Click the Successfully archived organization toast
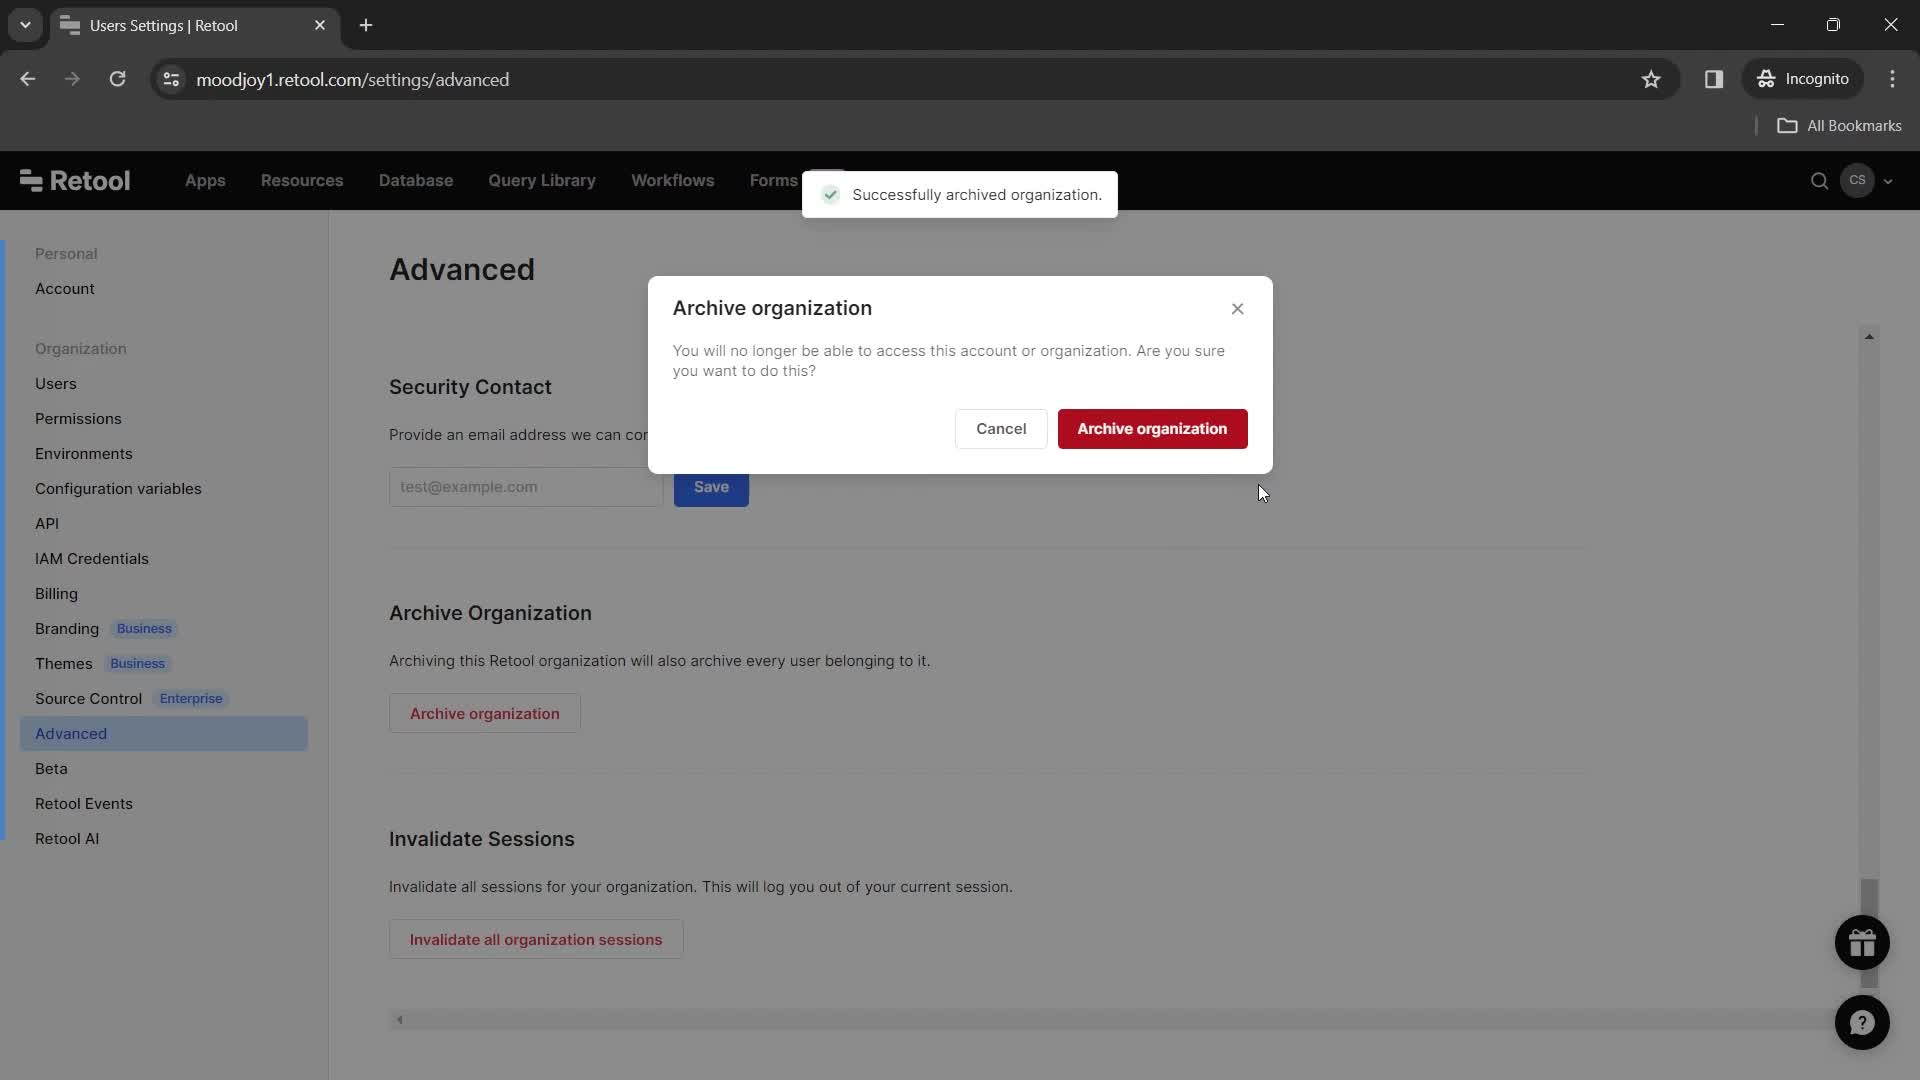 [x=960, y=195]
